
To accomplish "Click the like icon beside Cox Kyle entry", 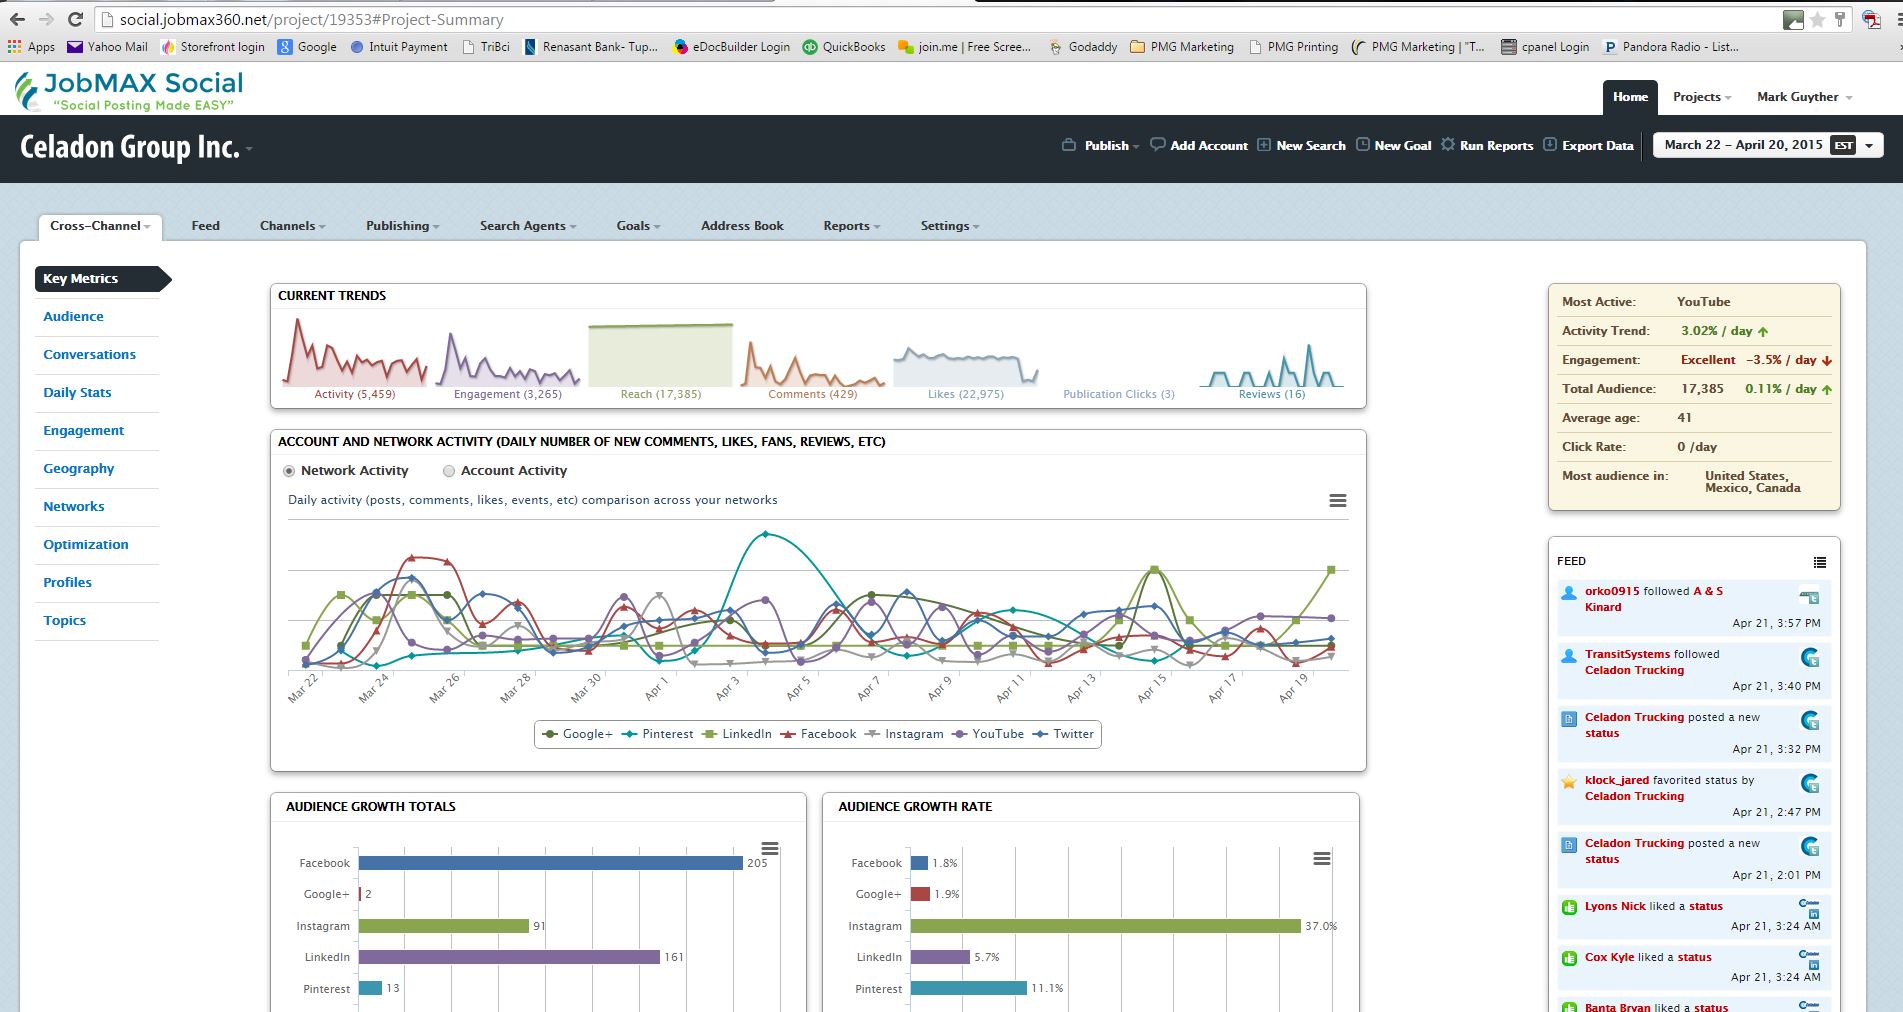I will [x=1569, y=958].
